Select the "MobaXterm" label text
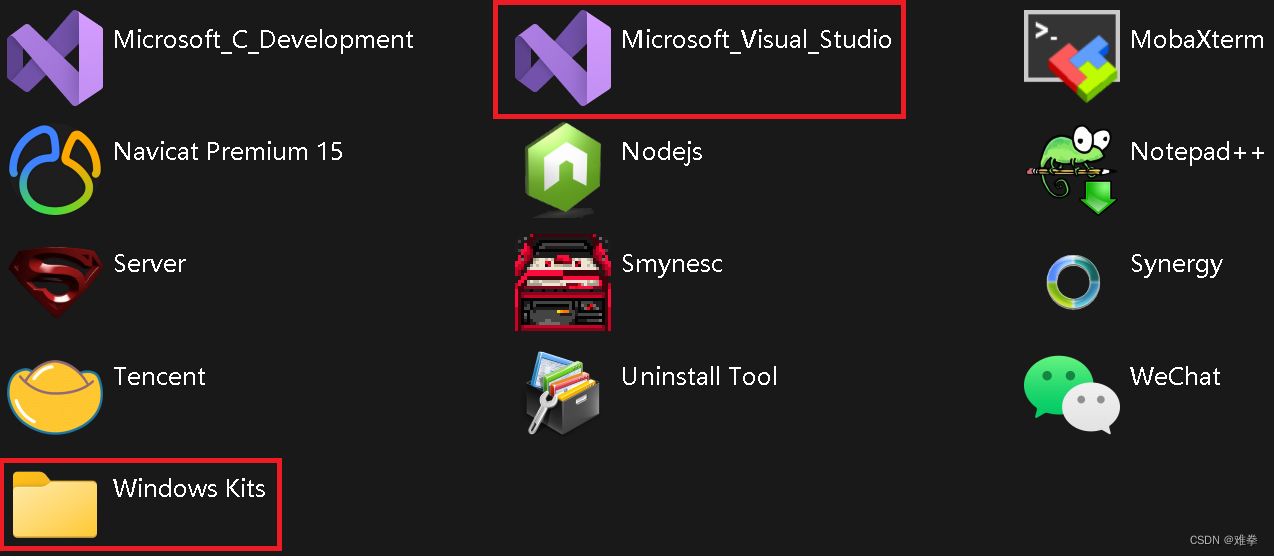The image size is (1274, 556). click(1197, 40)
